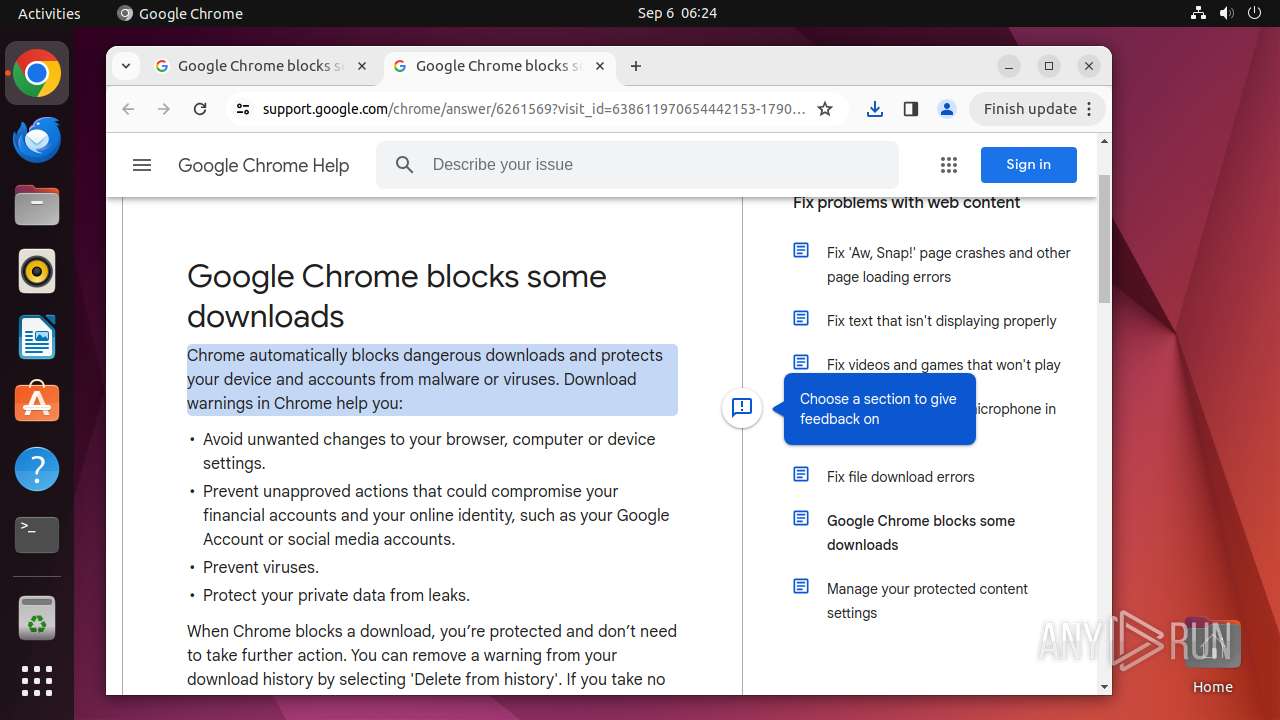This screenshot has width=1280, height=720.
Task: Click document icon beside Fix file download errors
Action: [801, 474]
